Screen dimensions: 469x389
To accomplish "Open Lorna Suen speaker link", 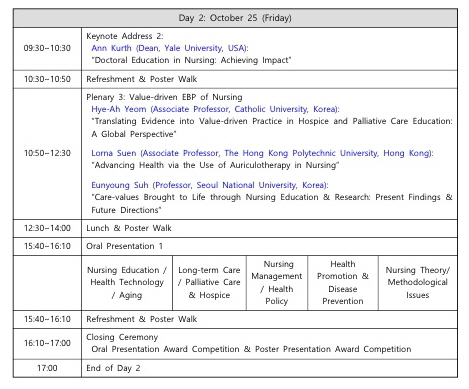I will click(262, 153).
